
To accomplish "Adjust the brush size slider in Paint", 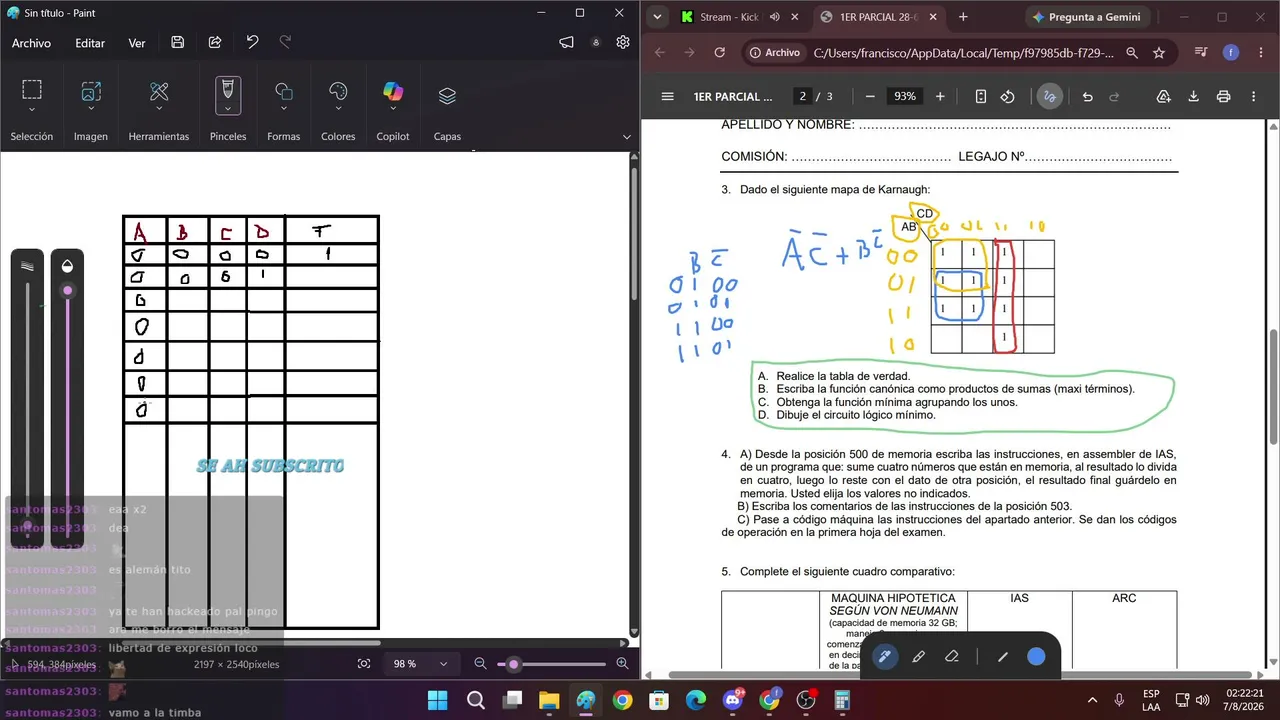I will 27,400.
